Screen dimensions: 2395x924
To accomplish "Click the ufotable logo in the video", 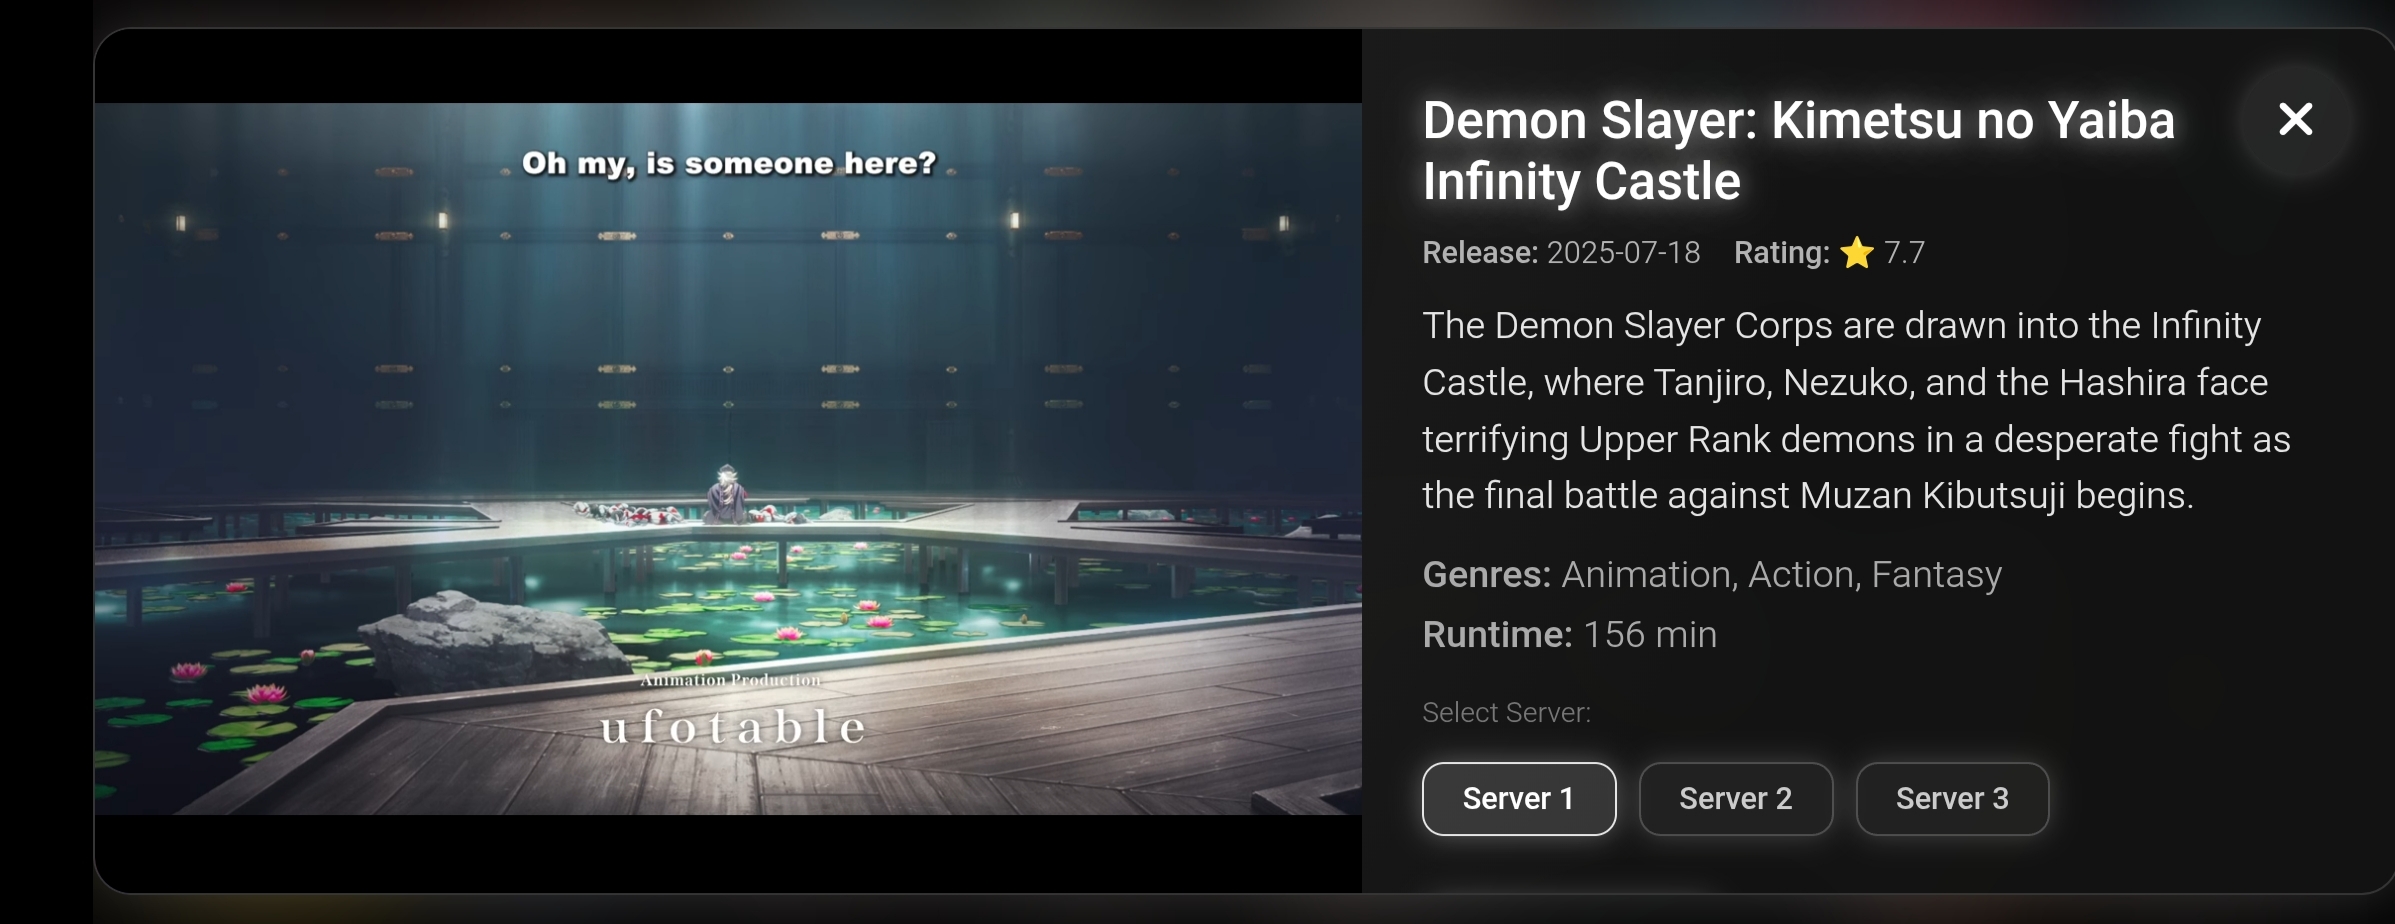I will coord(733,727).
